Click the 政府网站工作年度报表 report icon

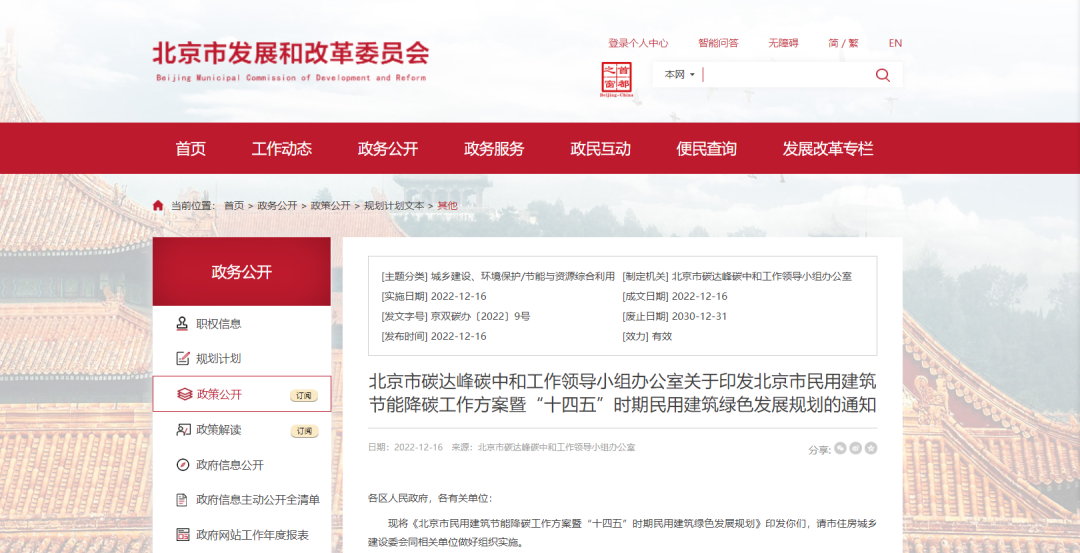(183, 534)
